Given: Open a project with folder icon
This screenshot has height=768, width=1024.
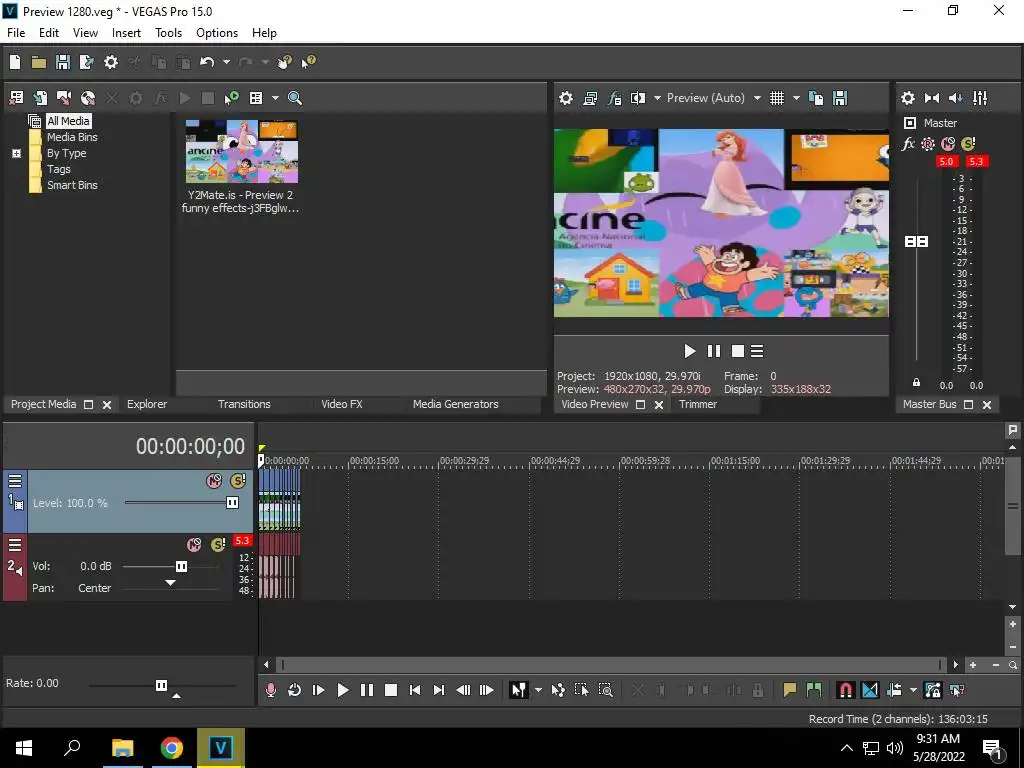Looking at the screenshot, I should click(x=39, y=62).
